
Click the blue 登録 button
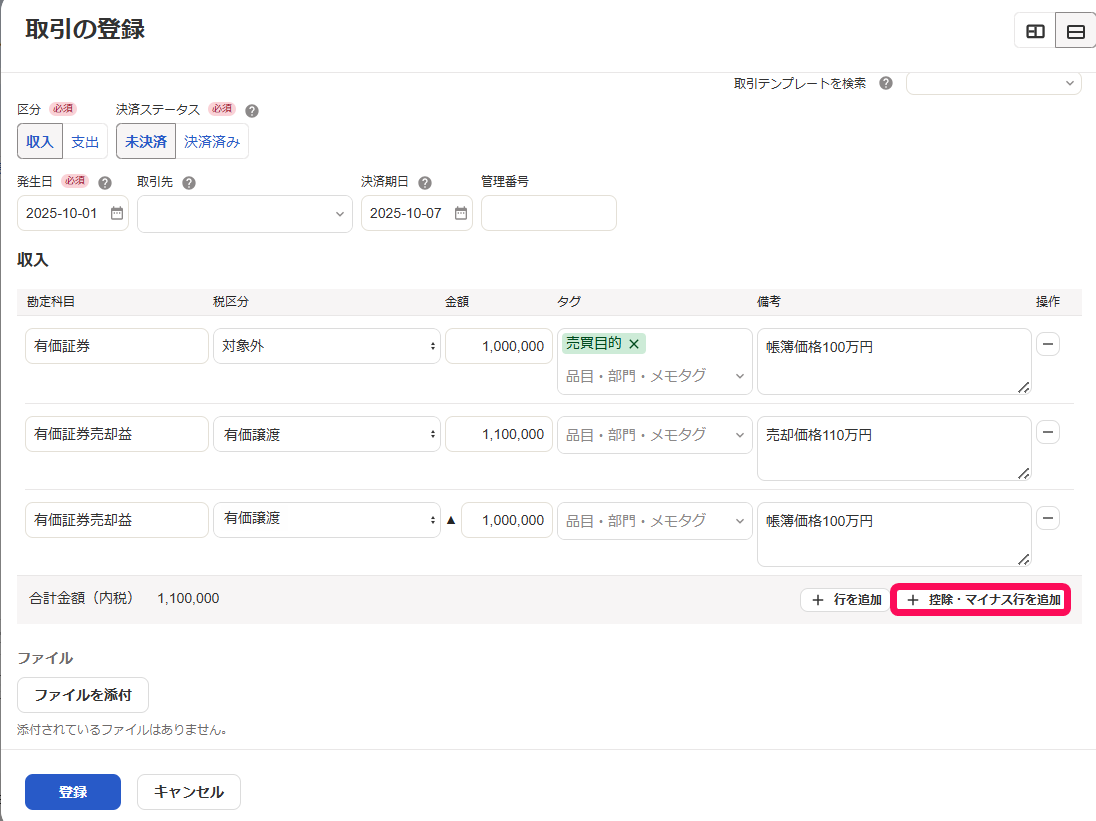coord(73,792)
